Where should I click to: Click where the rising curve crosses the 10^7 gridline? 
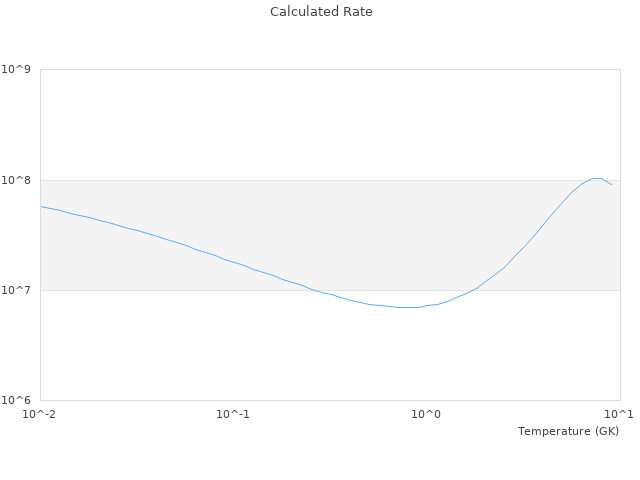click(475, 290)
